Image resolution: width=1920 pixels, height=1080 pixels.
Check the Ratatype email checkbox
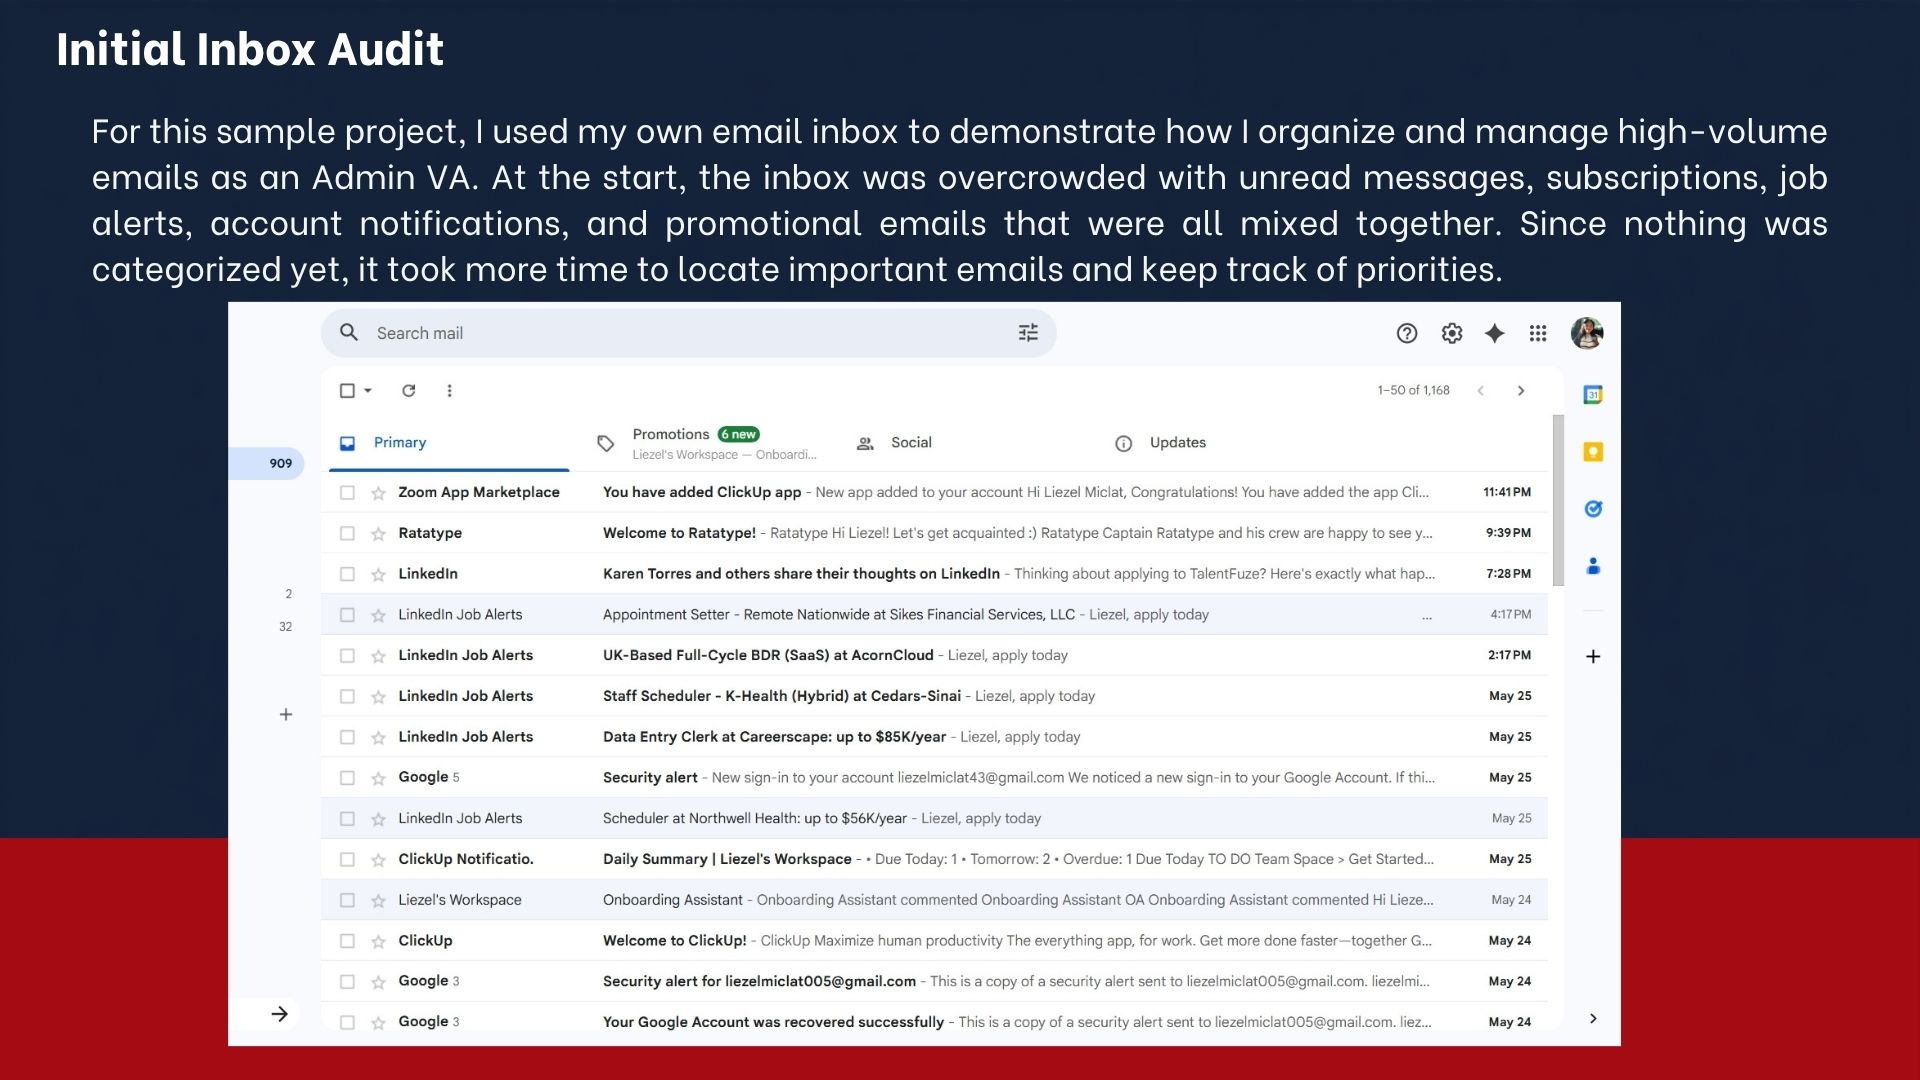(347, 533)
